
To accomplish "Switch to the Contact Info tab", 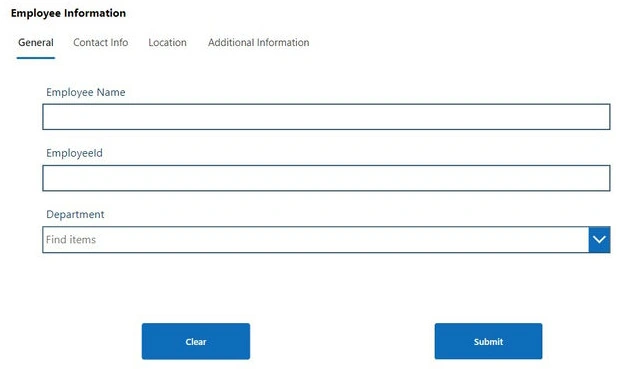I will click(x=100, y=42).
